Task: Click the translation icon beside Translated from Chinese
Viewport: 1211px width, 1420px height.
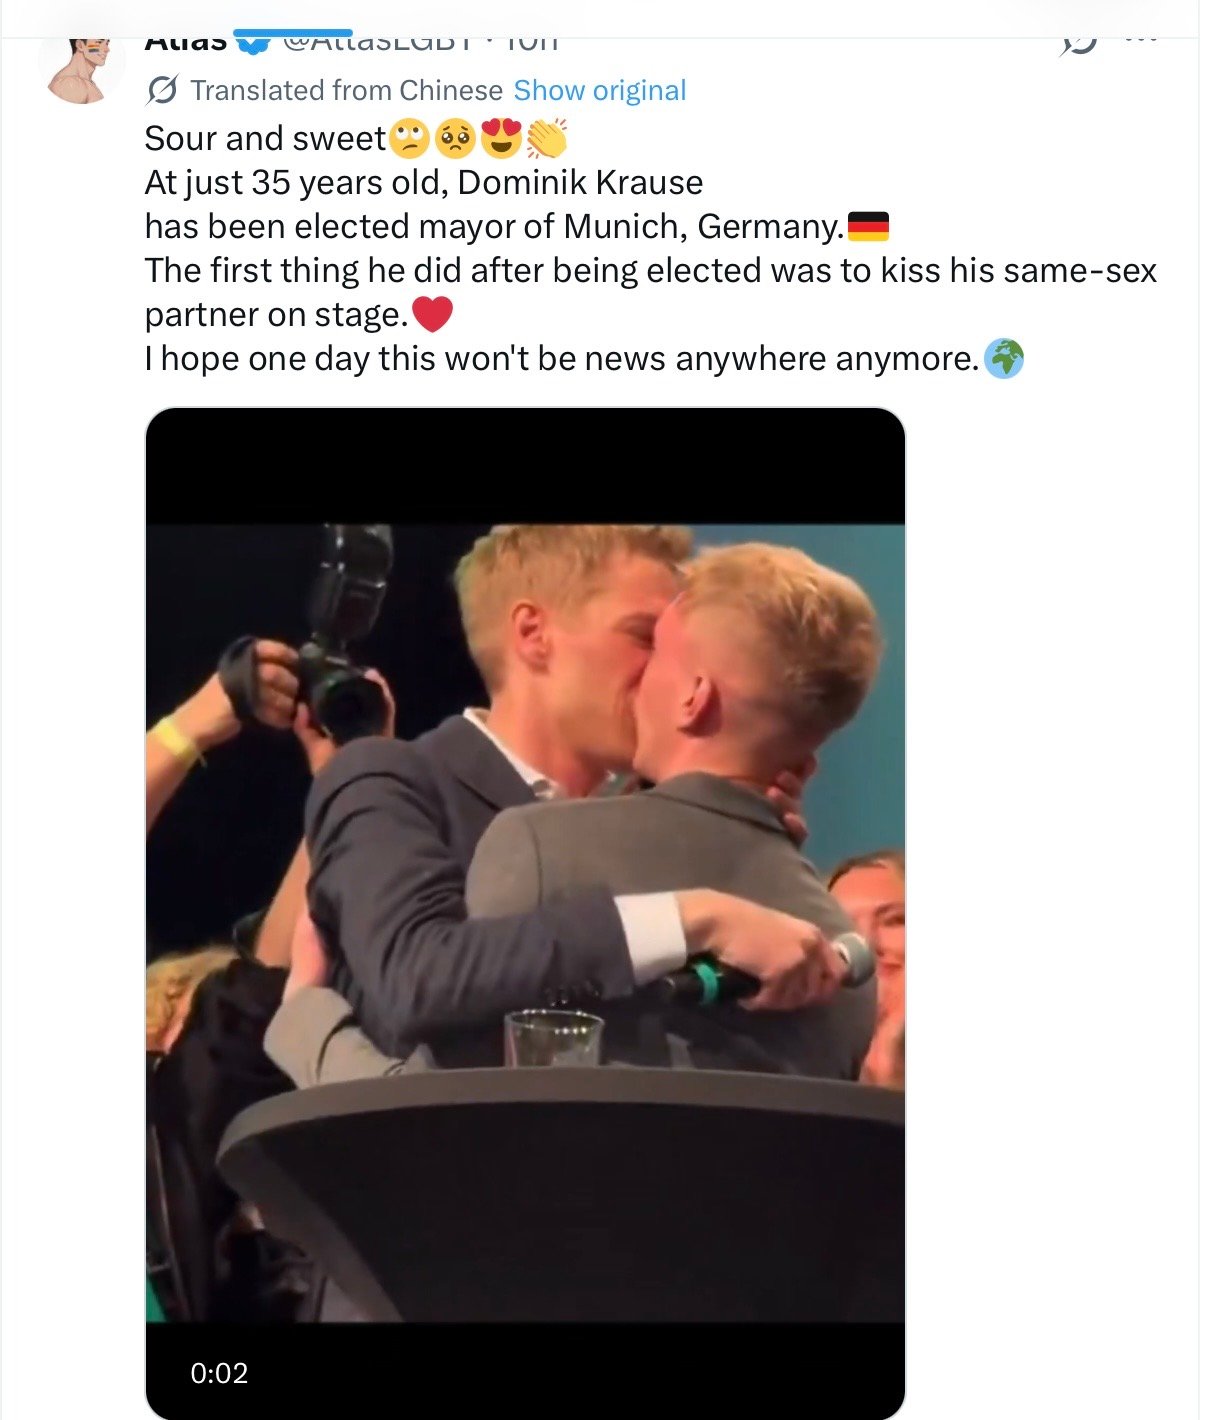Action: tap(162, 91)
